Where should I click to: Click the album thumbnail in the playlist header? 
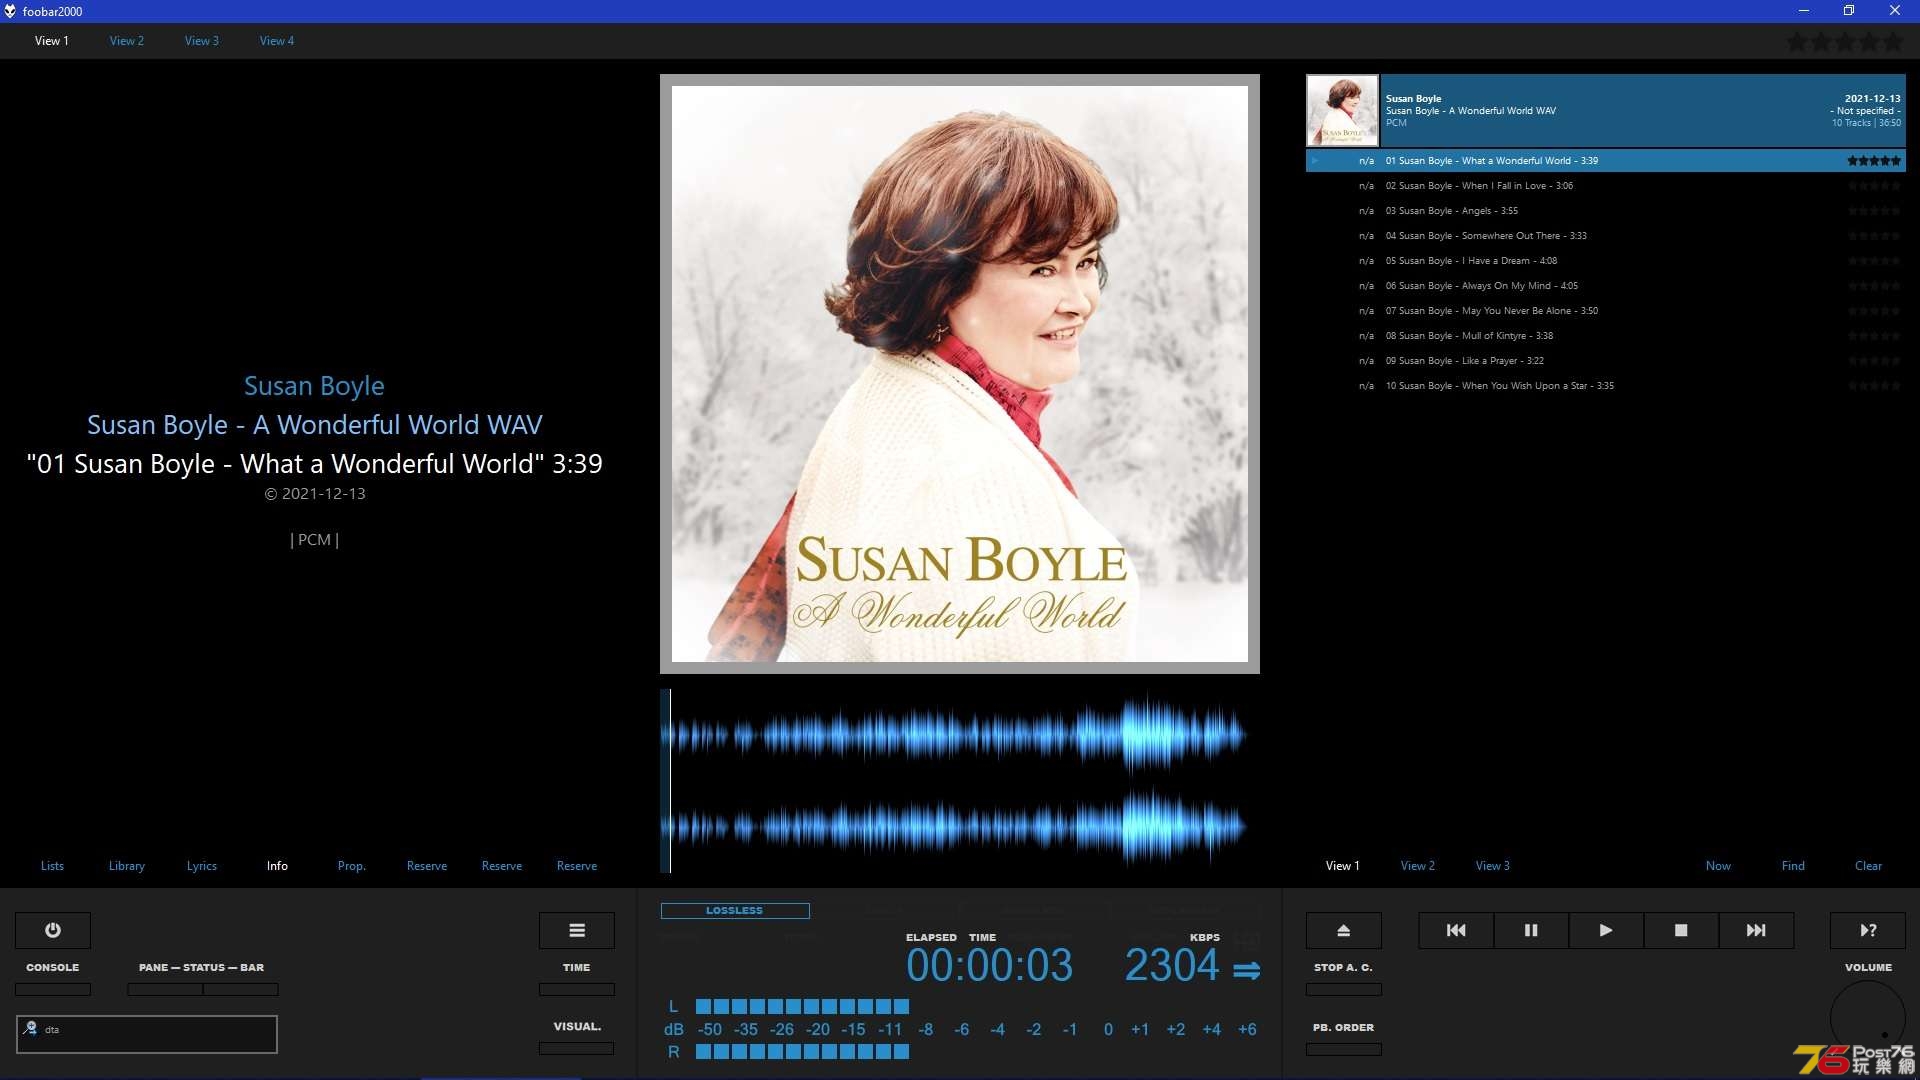coord(1342,110)
